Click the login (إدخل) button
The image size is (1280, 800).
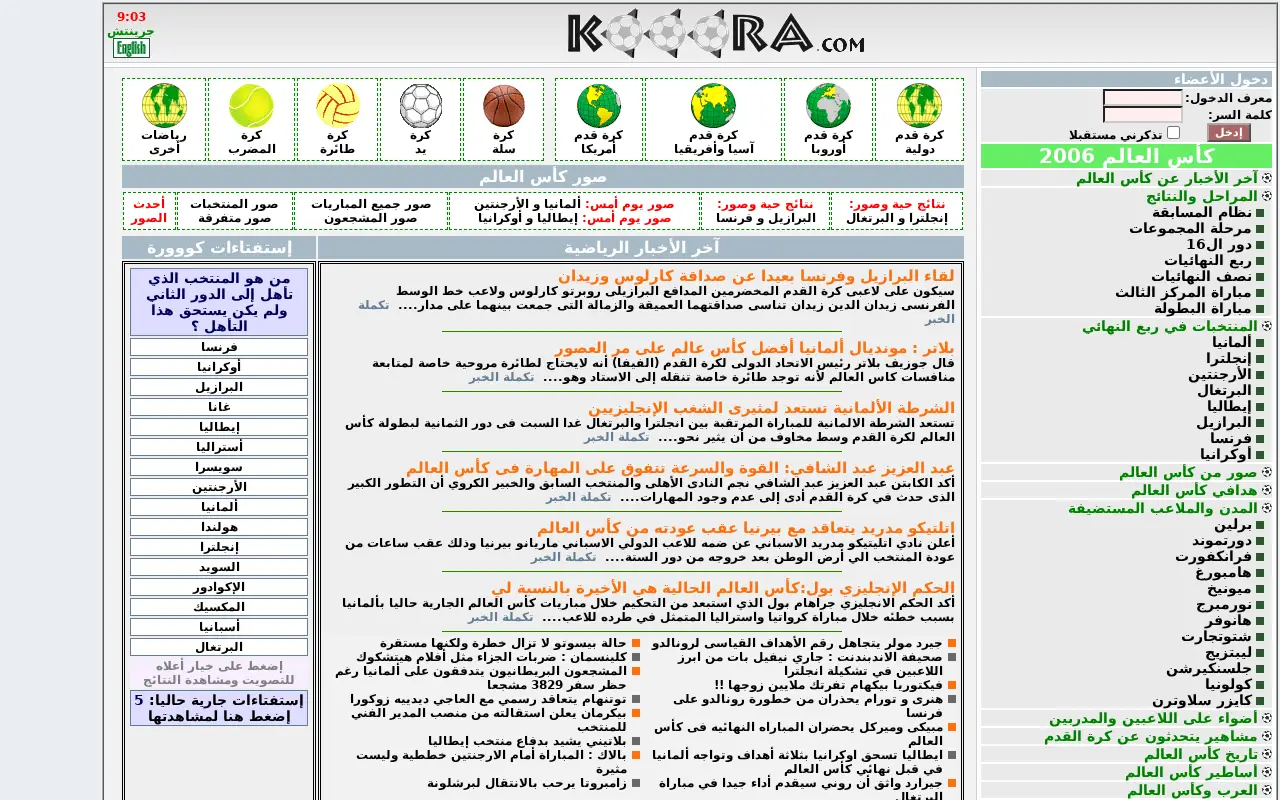click(1229, 133)
